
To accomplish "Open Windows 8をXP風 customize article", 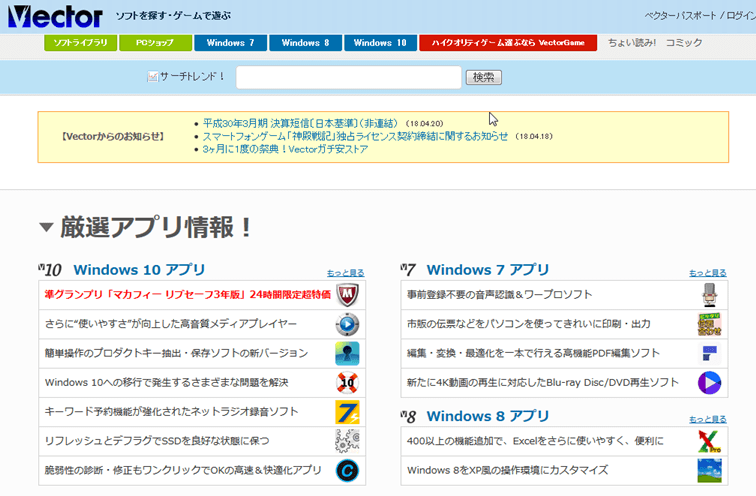I will pos(507,470).
